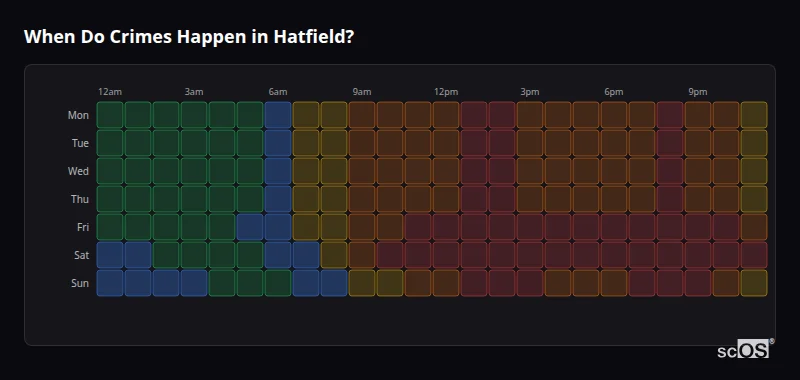Image resolution: width=800 pixels, height=380 pixels.
Task: Click the Monday 9am orange cell
Action: [x=362, y=115]
